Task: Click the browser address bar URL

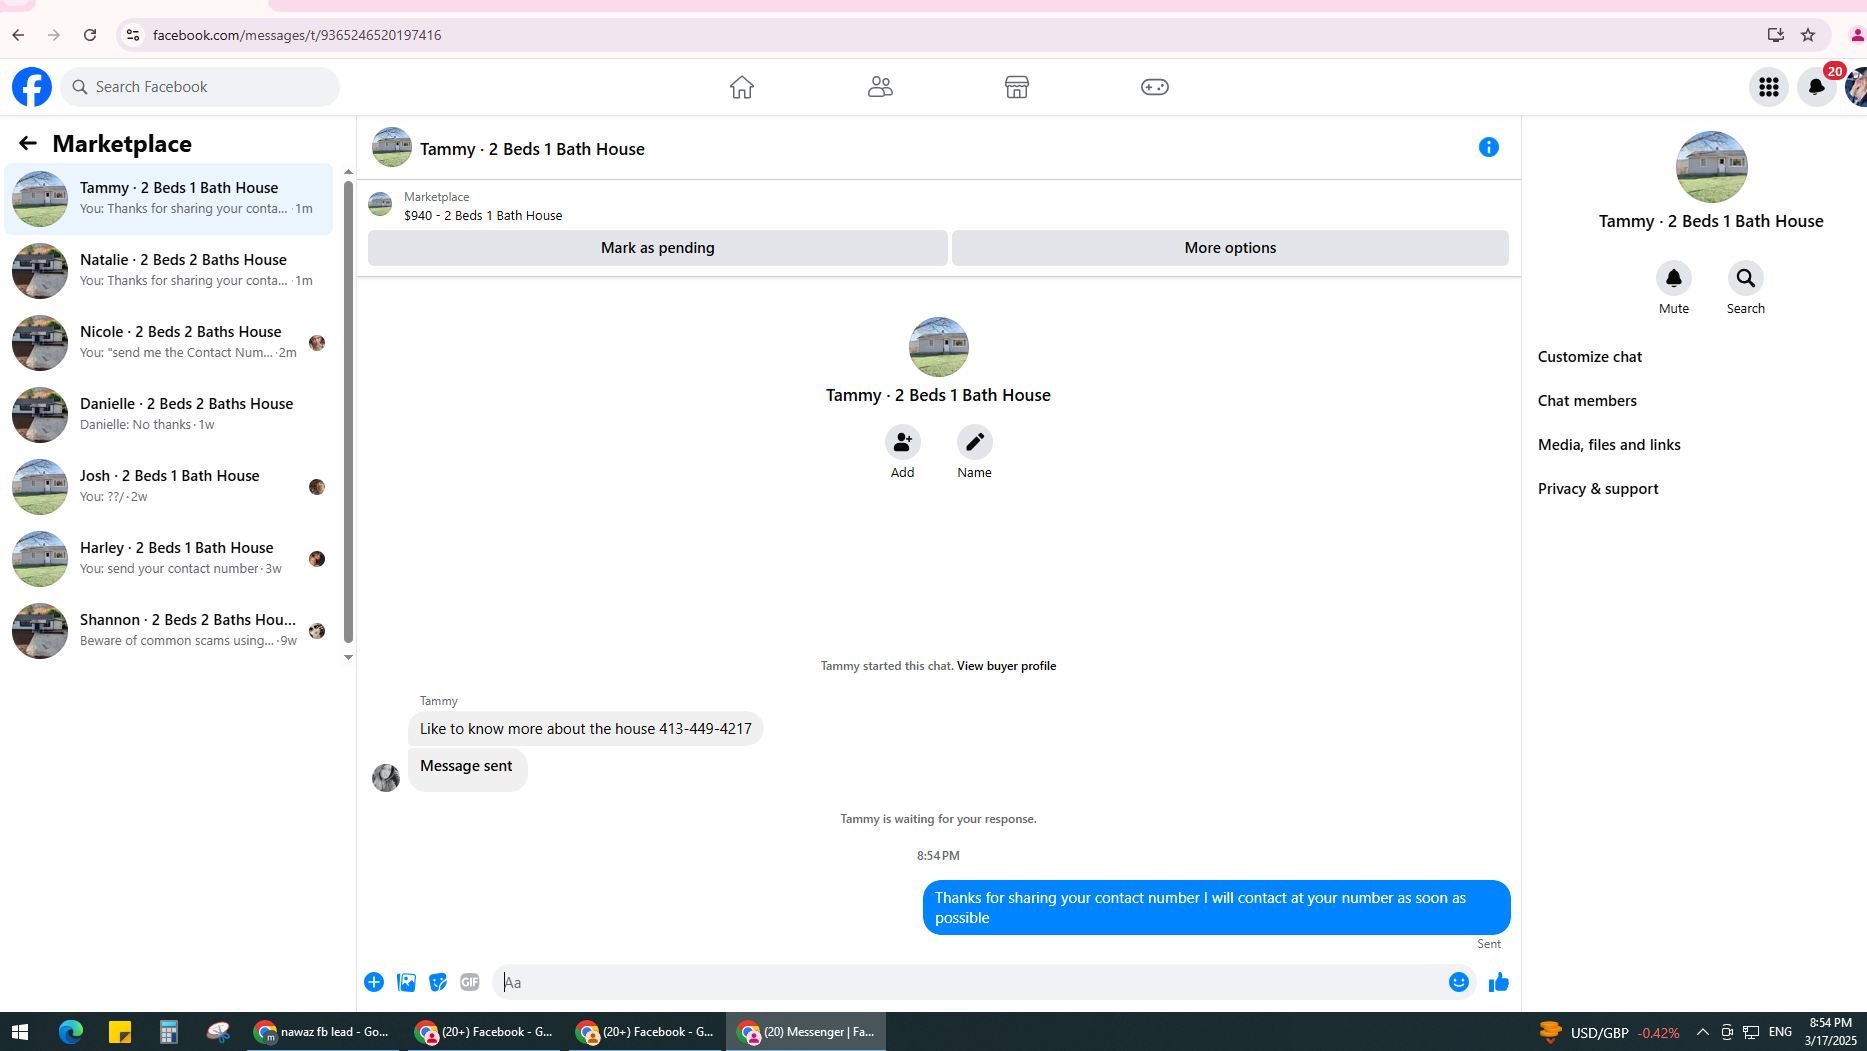Action: 297,35
